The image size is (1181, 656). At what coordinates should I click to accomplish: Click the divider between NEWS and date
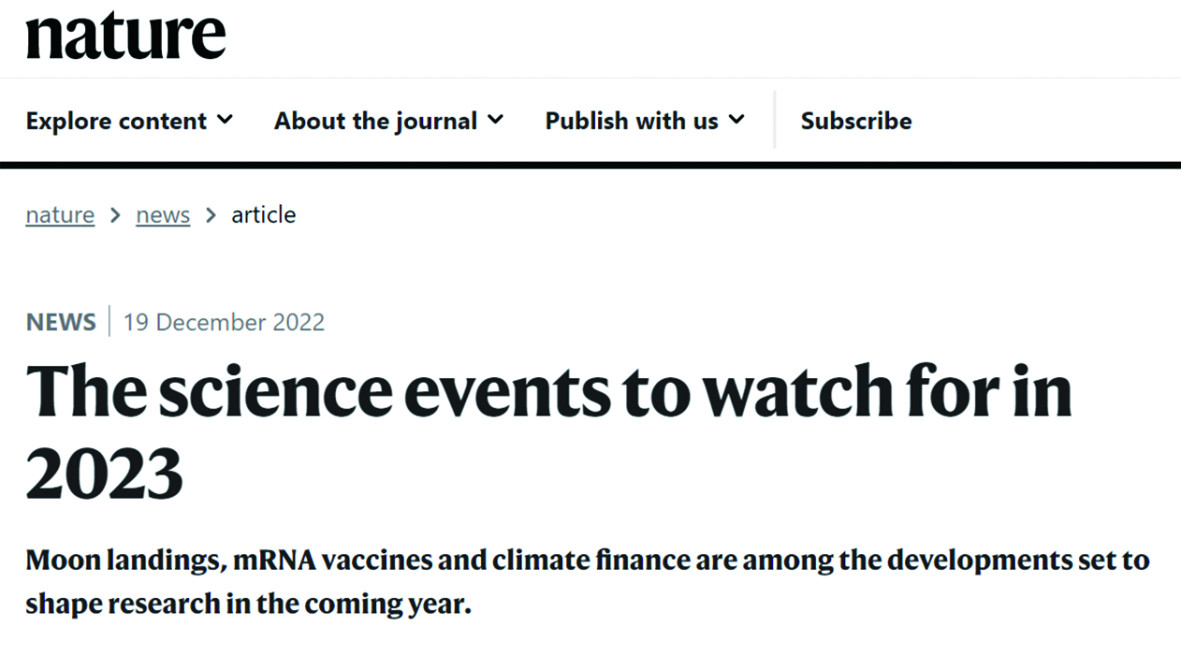pyautogui.click(x=110, y=322)
